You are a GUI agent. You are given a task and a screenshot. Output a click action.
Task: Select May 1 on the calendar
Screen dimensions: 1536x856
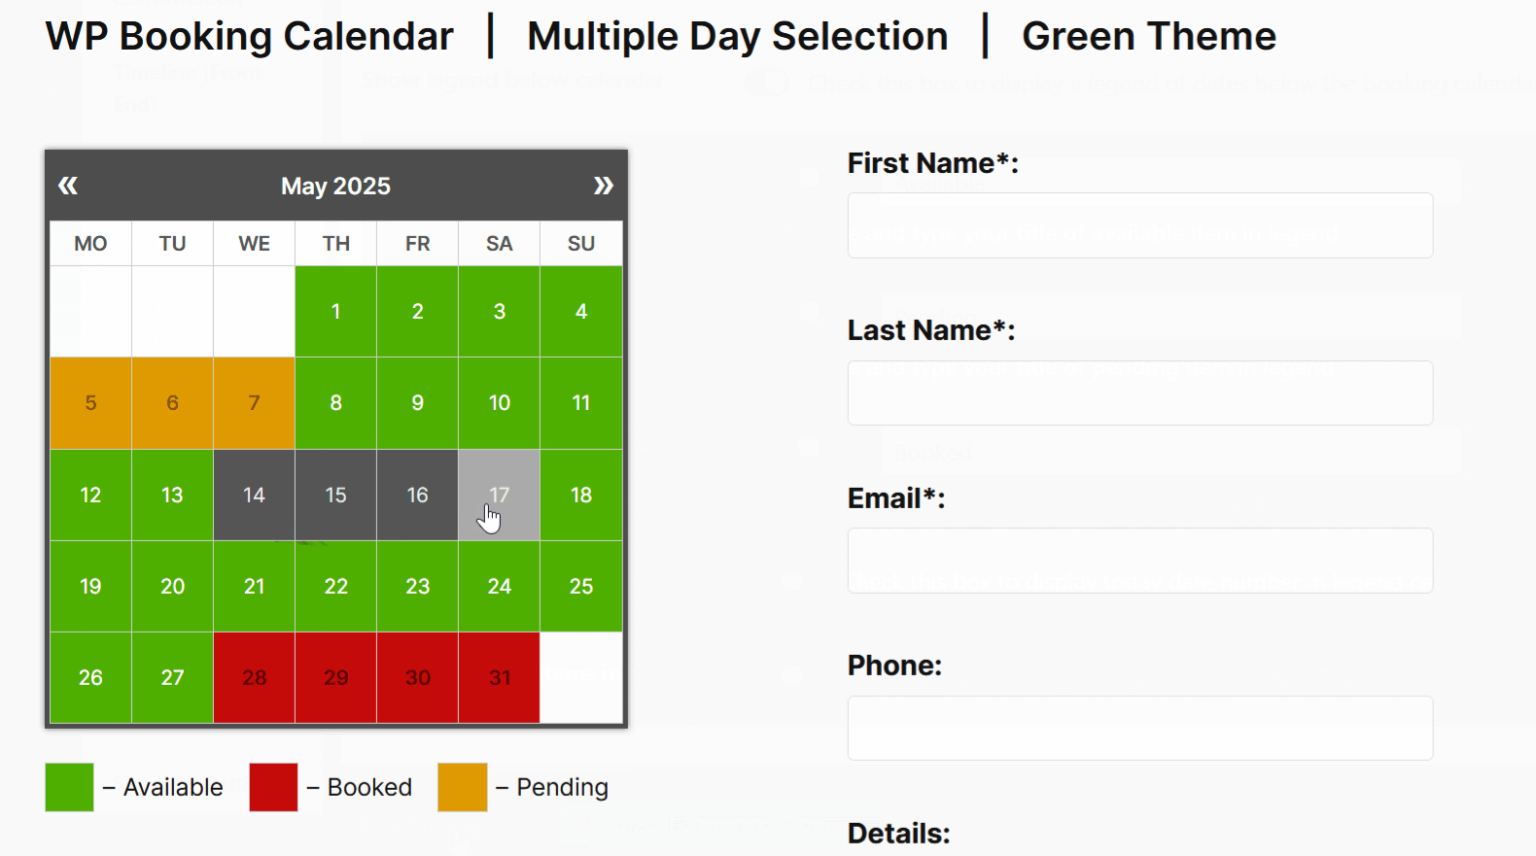click(335, 311)
